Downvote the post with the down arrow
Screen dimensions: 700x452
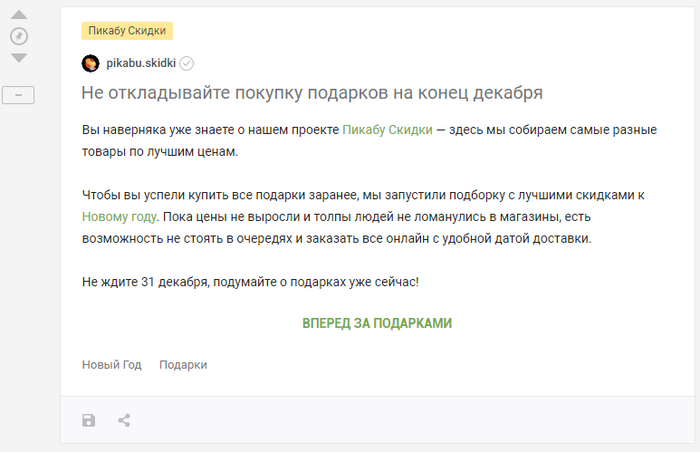[x=19, y=58]
